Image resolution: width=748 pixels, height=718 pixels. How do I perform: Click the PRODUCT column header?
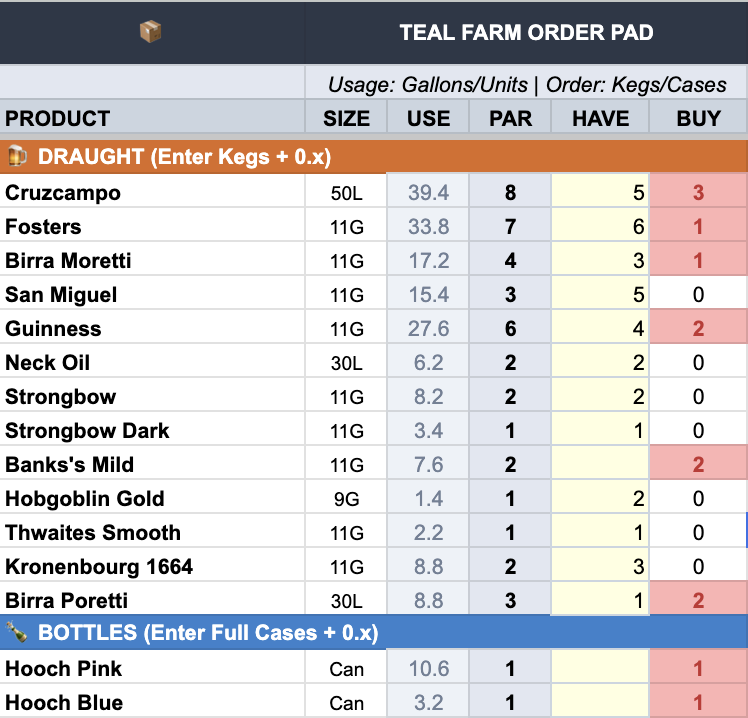pos(58,118)
